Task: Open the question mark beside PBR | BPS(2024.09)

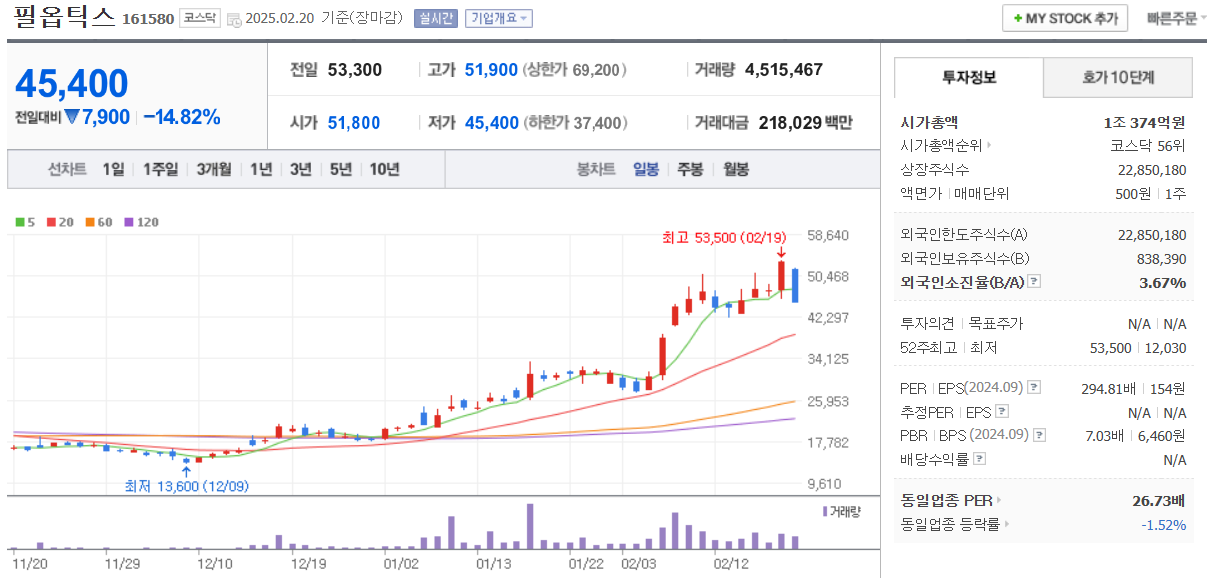Action: pos(1038,434)
